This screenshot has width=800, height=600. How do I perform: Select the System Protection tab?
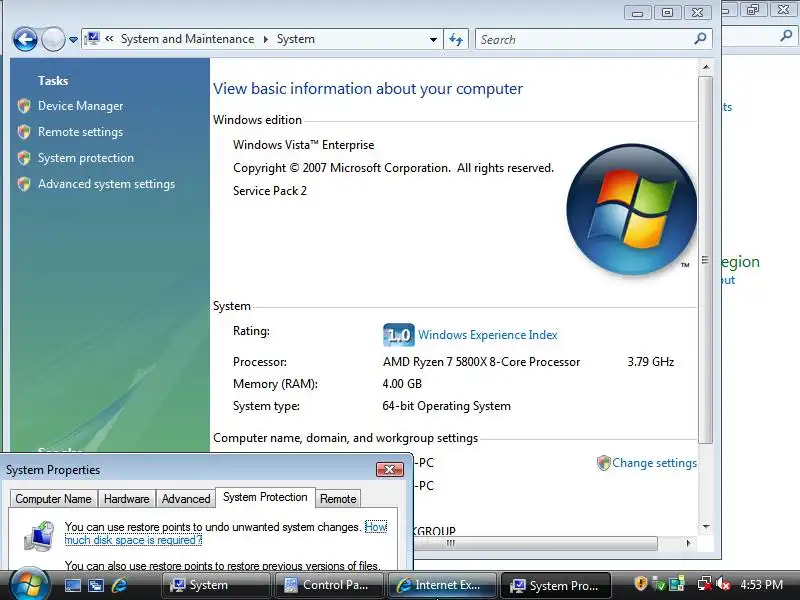pos(265,497)
